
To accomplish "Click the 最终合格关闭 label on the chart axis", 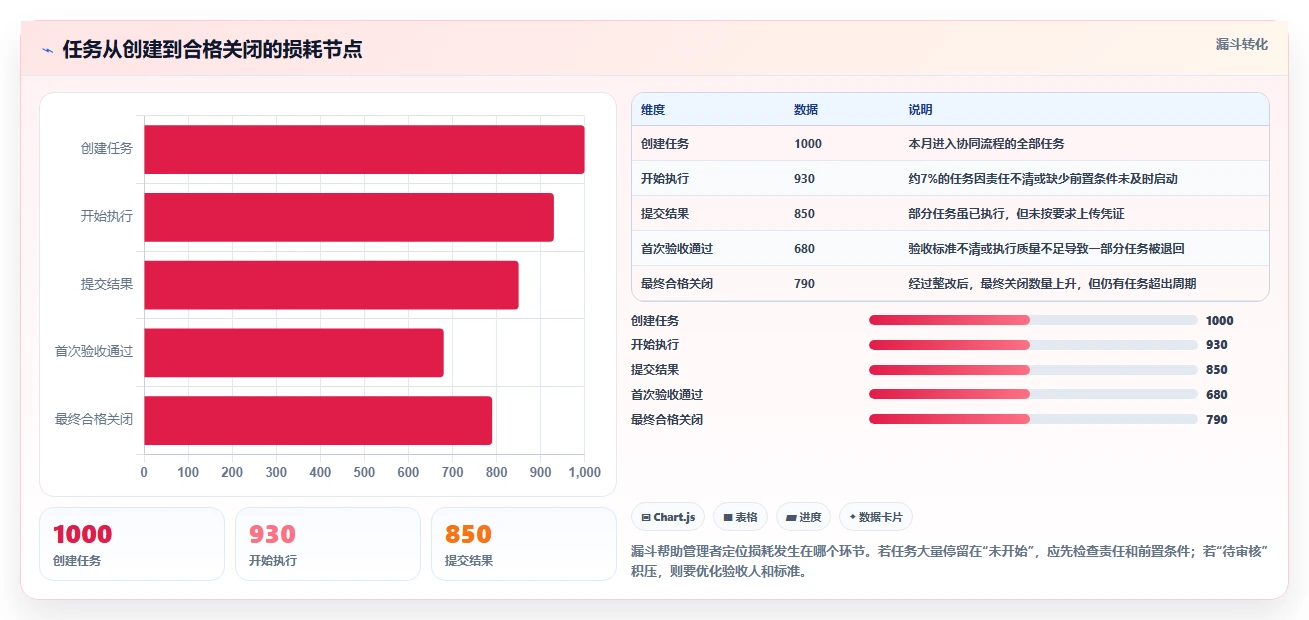I will tap(94, 420).
